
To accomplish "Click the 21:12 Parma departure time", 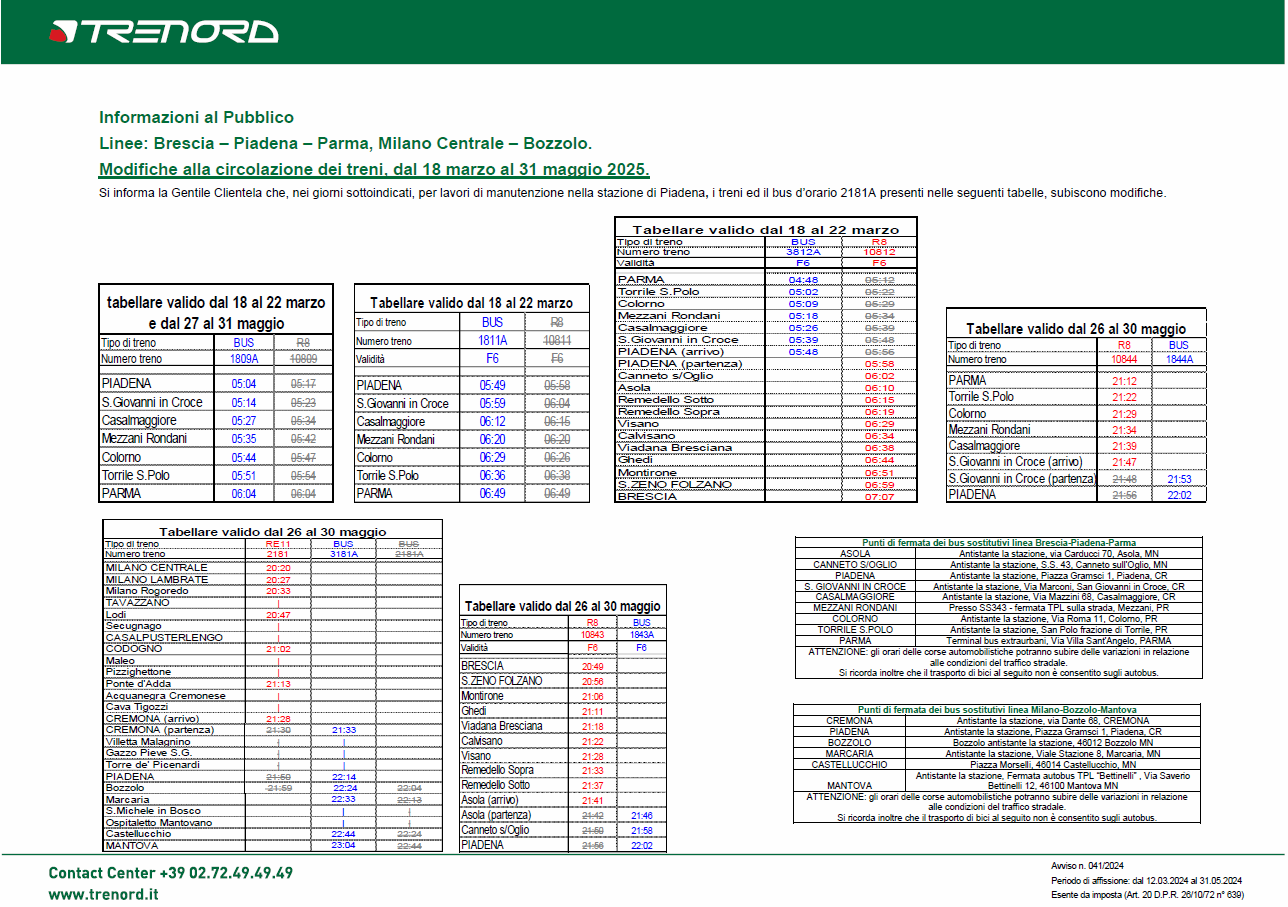I will tap(1126, 381).
